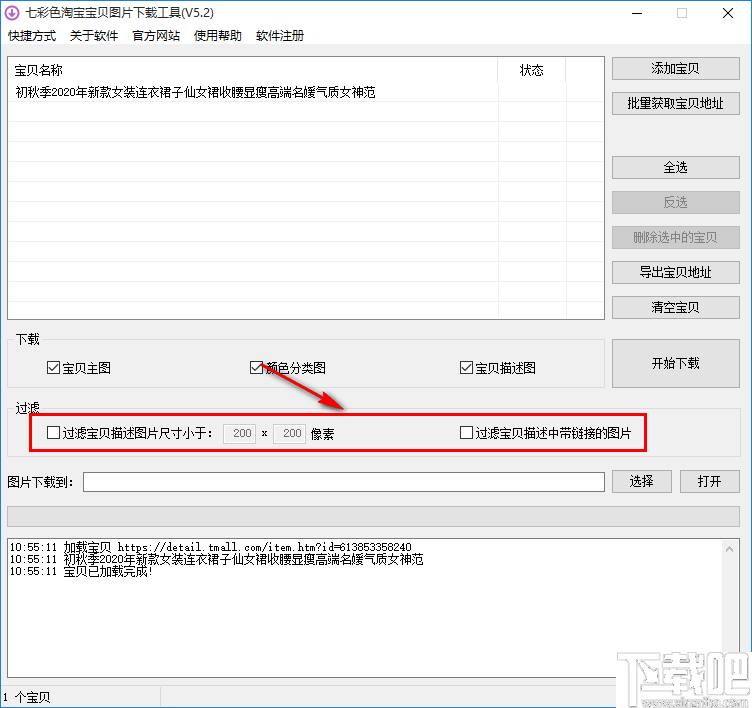Click the 宝贝名称 column header
752x708 pixels.
click(x=253, y=71)
